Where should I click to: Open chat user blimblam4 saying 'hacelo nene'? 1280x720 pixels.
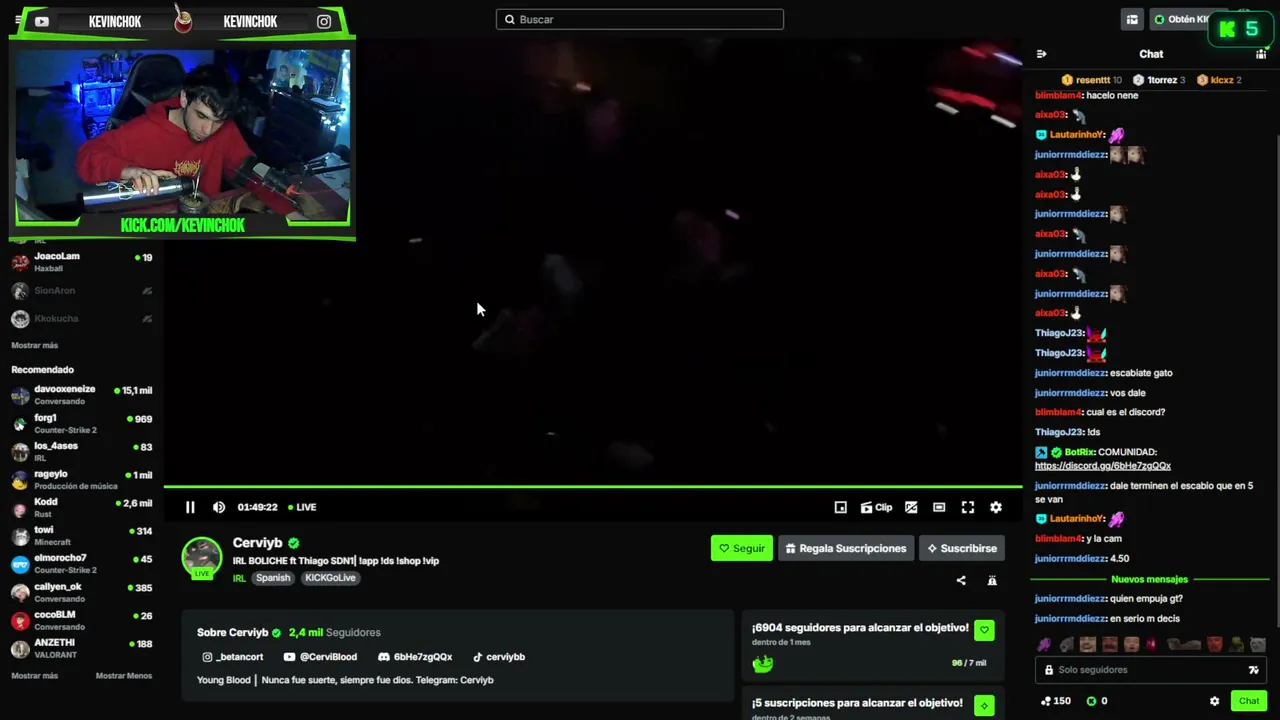point(1058,95)
